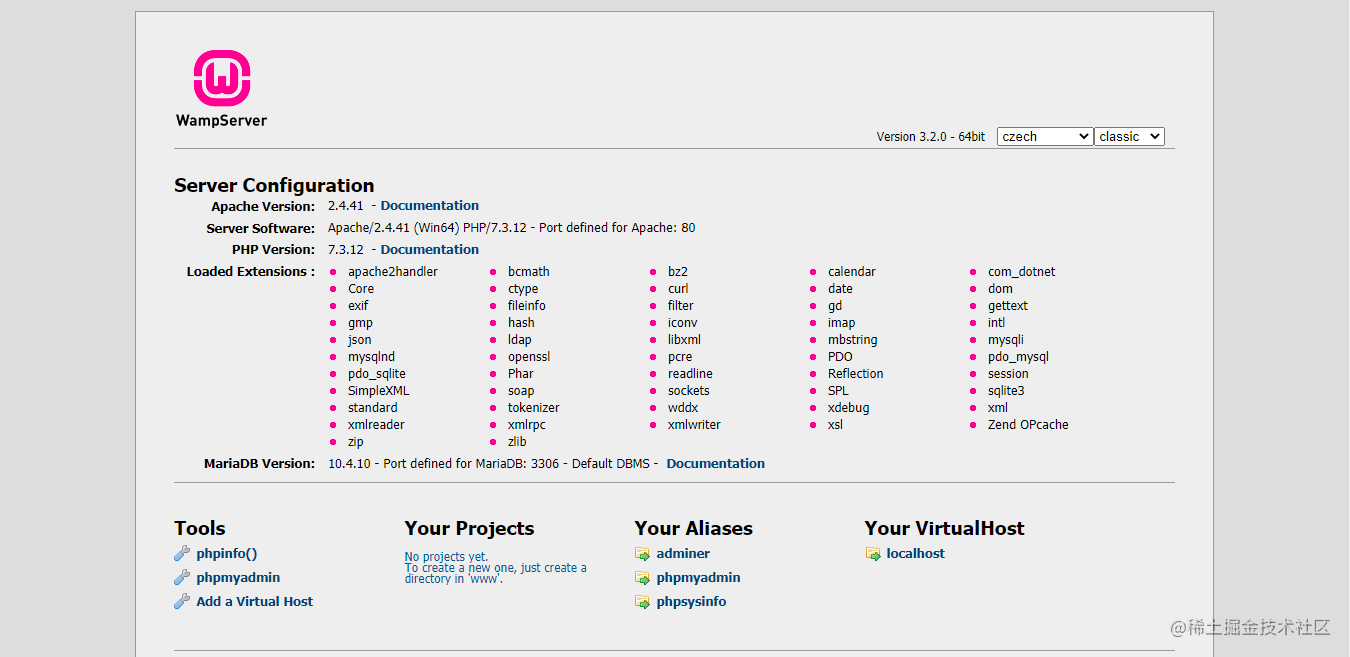The image size is (1350, 657).
Task: Click the zip extension
Action: click(356, 442)
